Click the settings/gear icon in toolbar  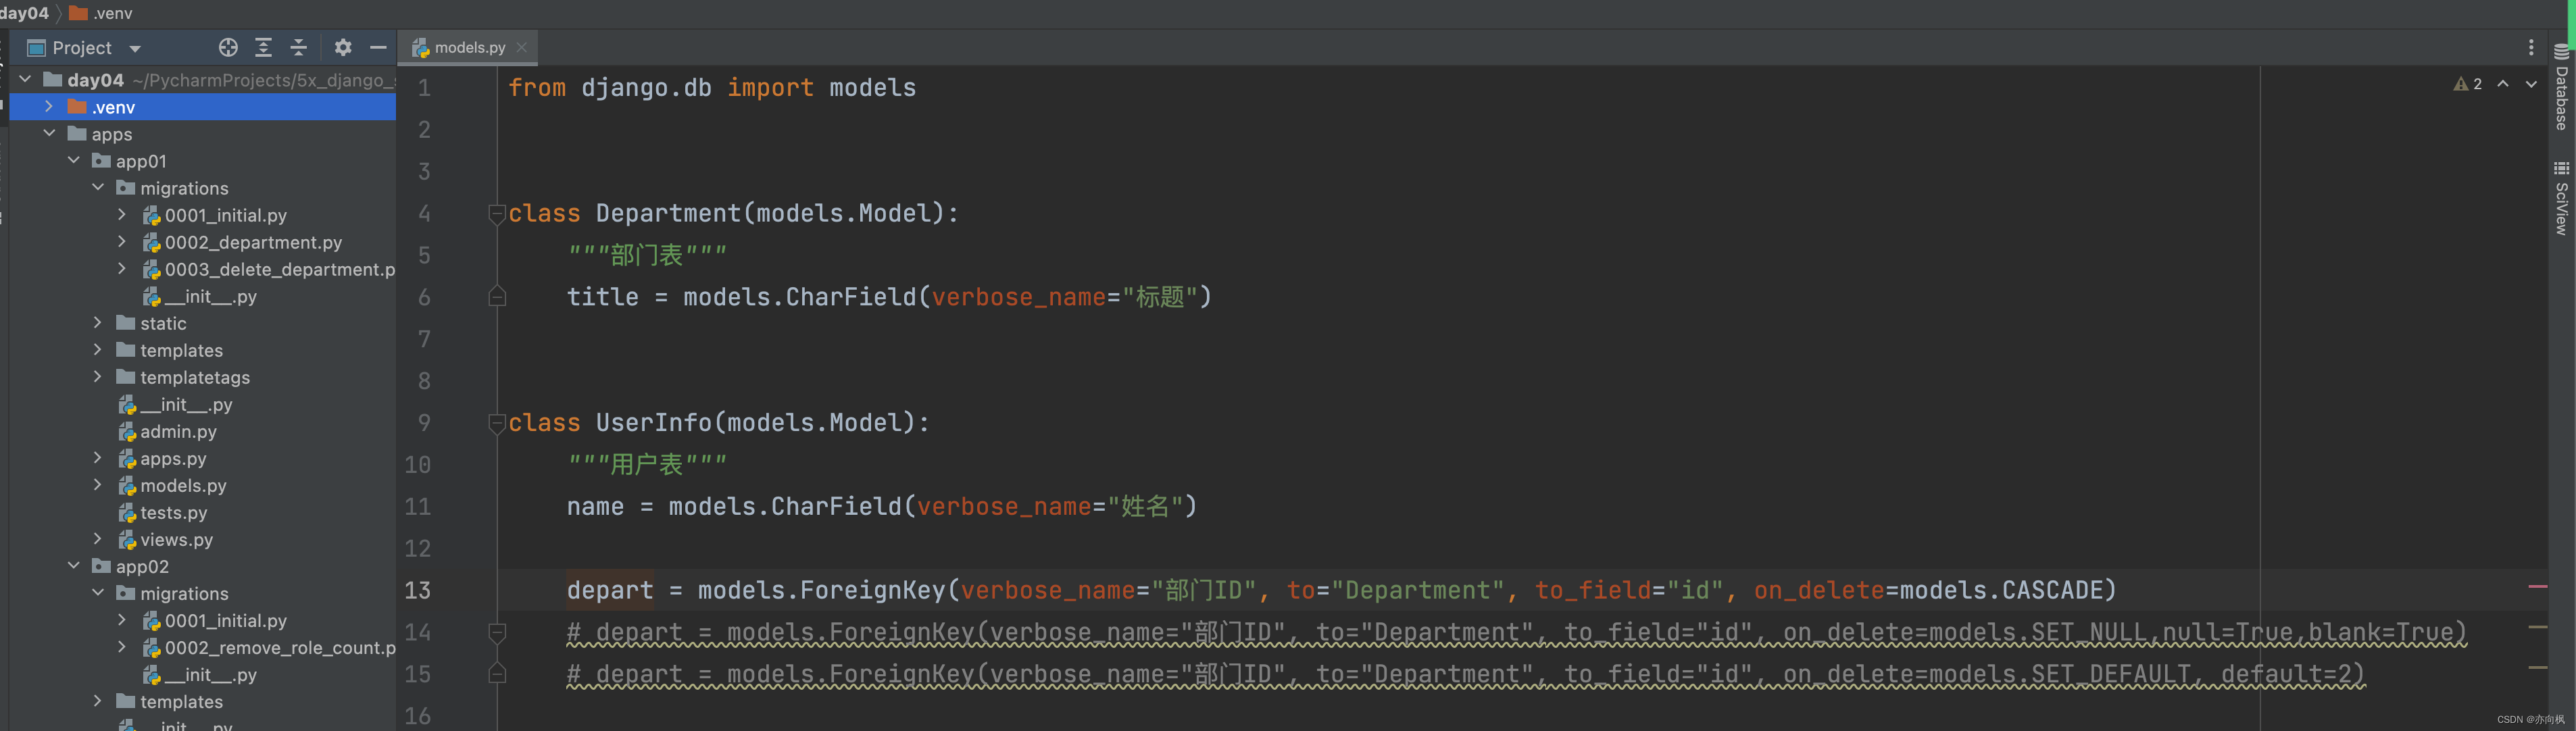point(342,46)
